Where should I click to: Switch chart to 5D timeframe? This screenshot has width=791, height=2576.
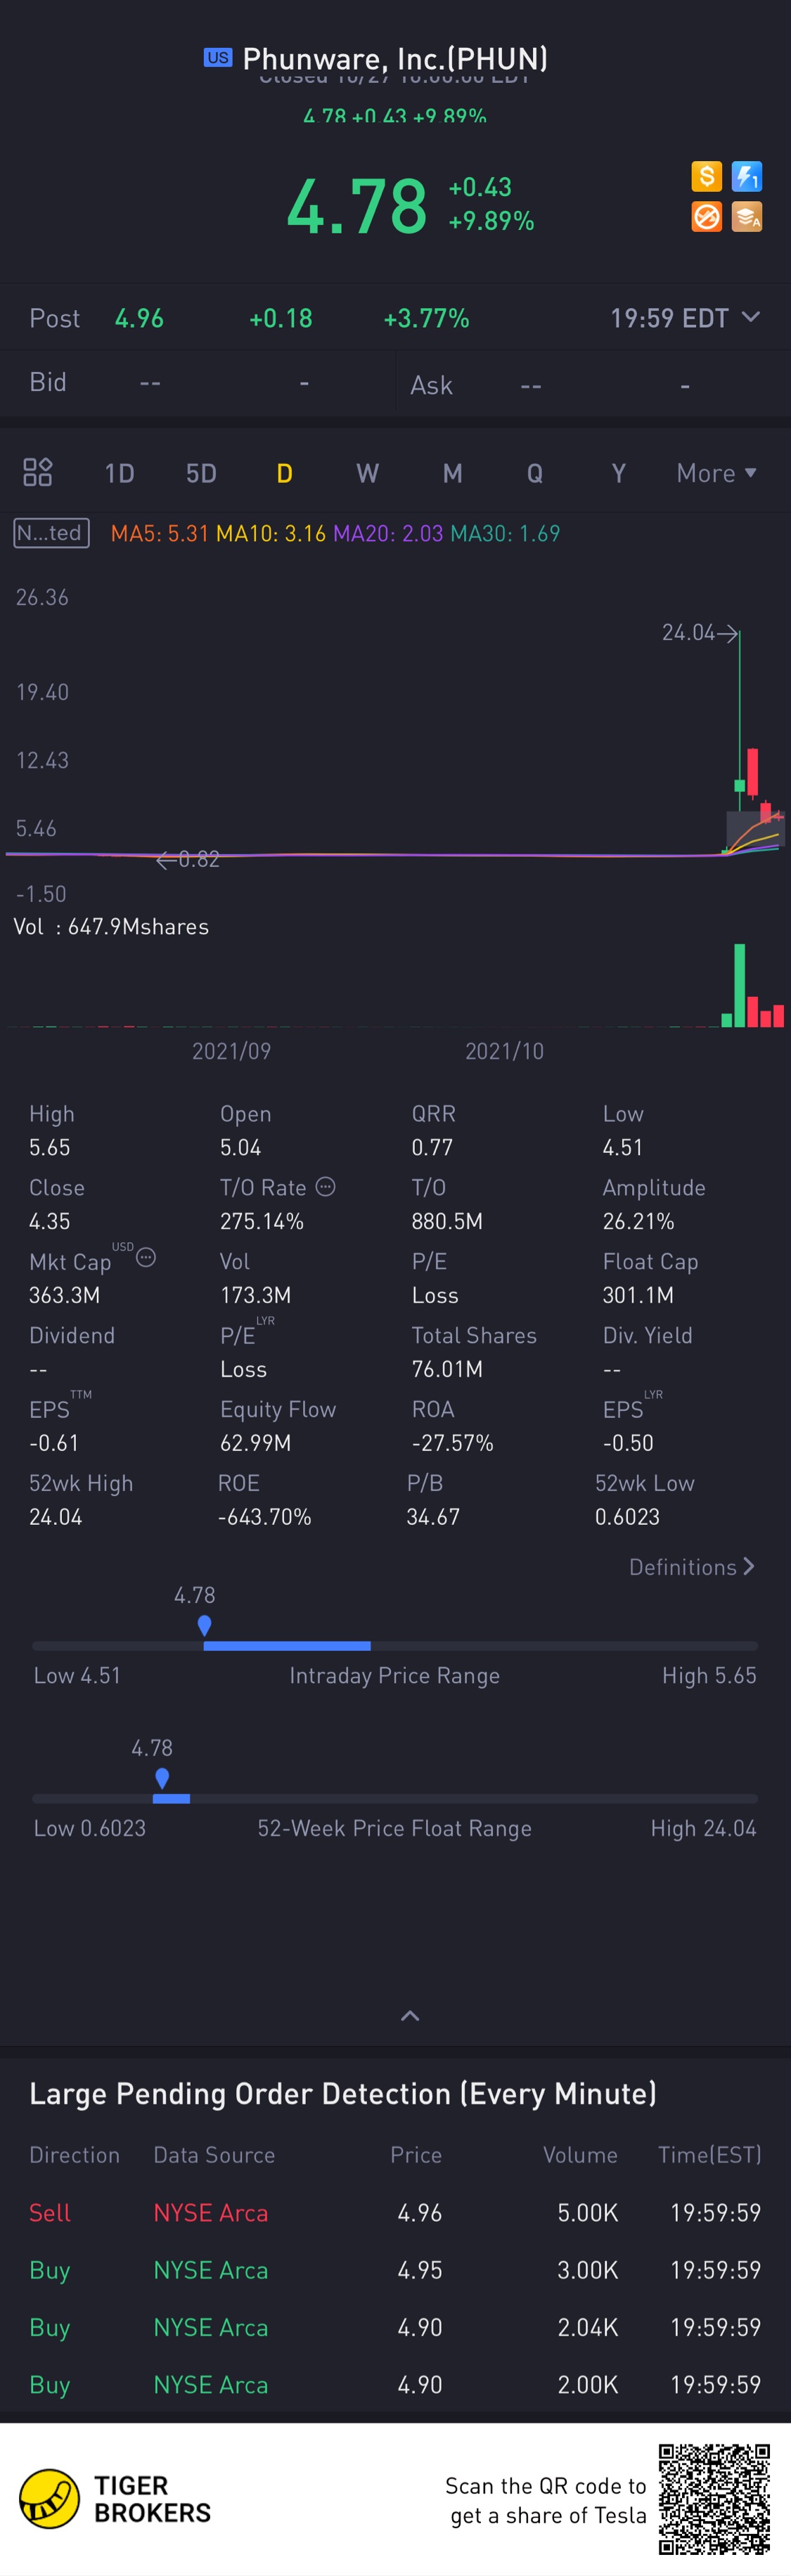click(x=201, y=473)
